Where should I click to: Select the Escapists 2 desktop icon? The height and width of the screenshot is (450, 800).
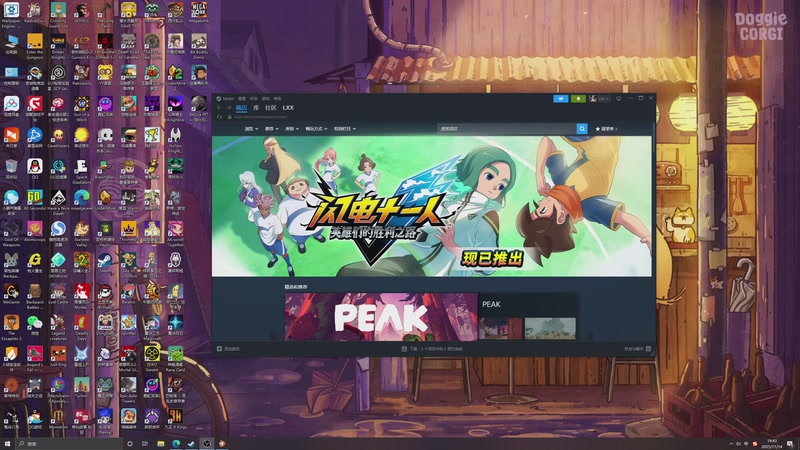click(11, 327)
